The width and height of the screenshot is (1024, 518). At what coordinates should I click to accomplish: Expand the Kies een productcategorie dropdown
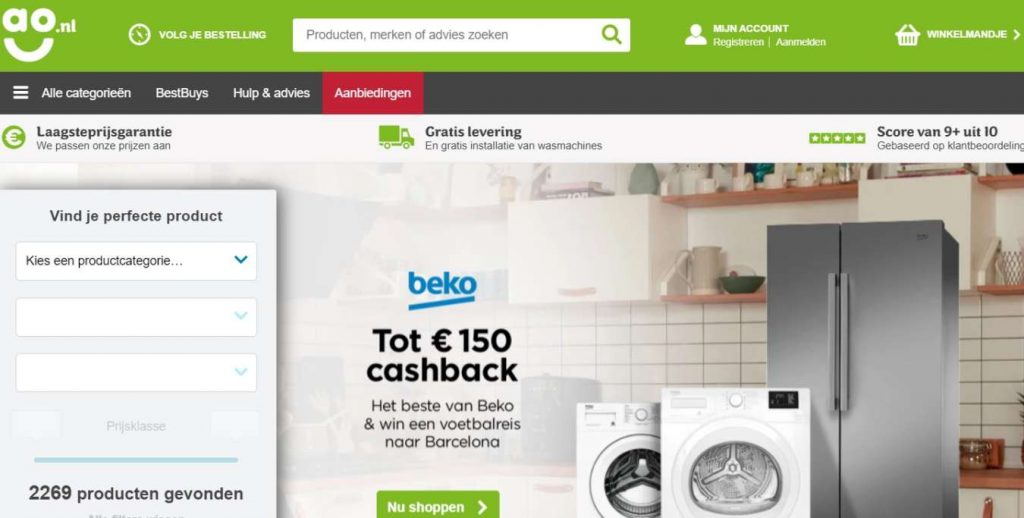[x=136, y=261]
